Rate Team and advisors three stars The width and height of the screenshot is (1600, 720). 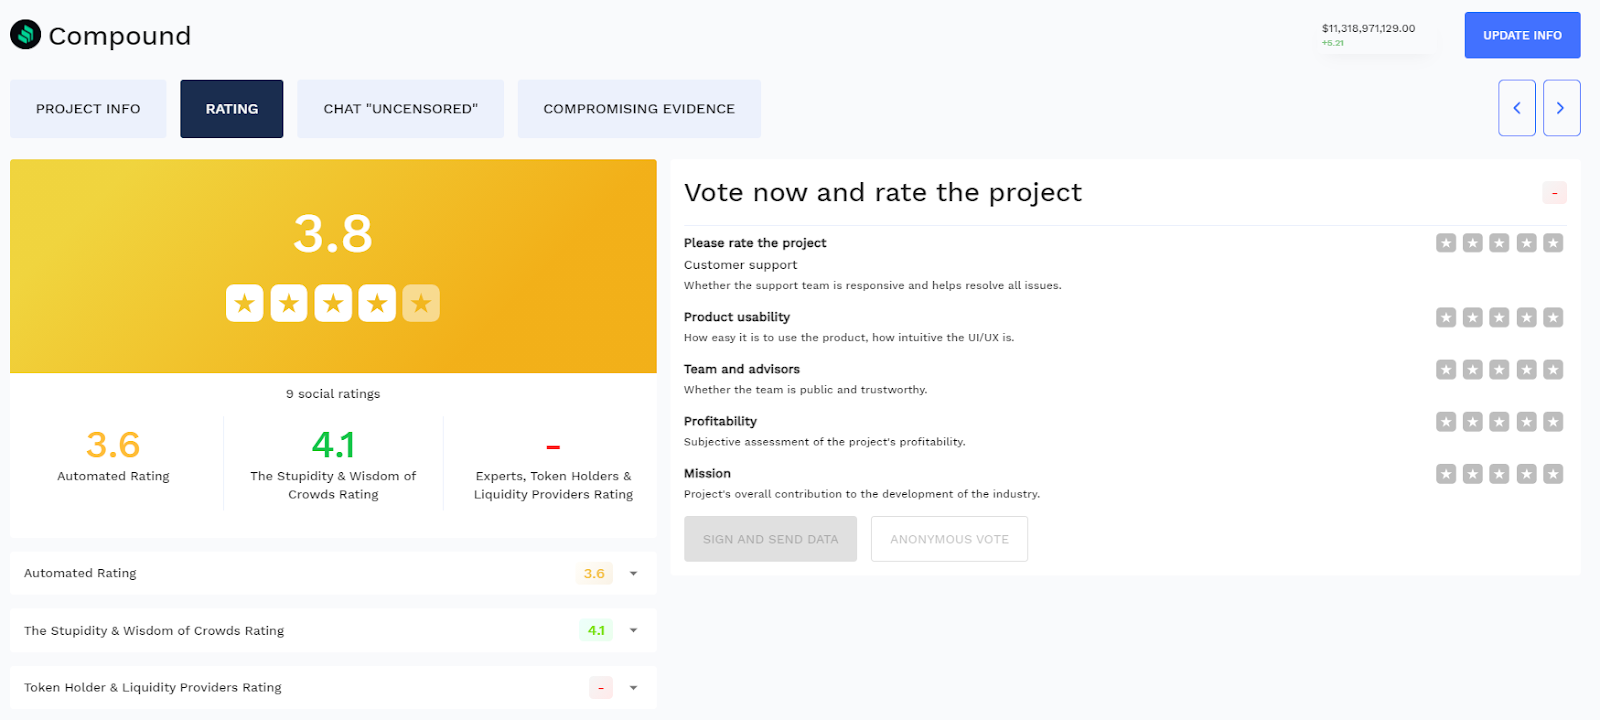(x=1499, y=370)
